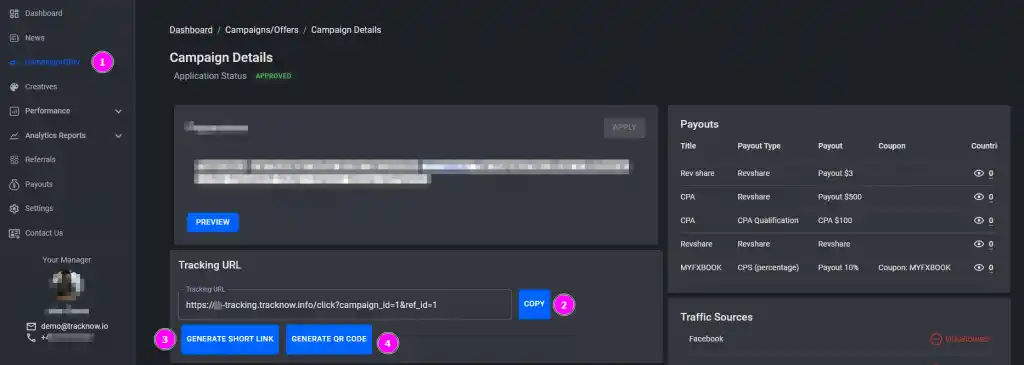This screenshot has height=365, width=1024.
Task: Click the Payouts money bag icon
Action: click(x=14, y=184)
